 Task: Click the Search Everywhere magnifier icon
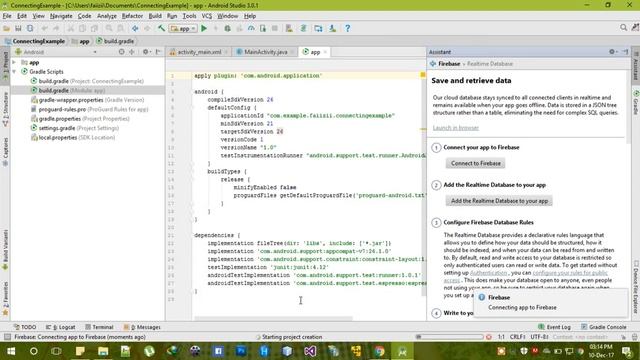pyautogui.click(x=623, y=28)
